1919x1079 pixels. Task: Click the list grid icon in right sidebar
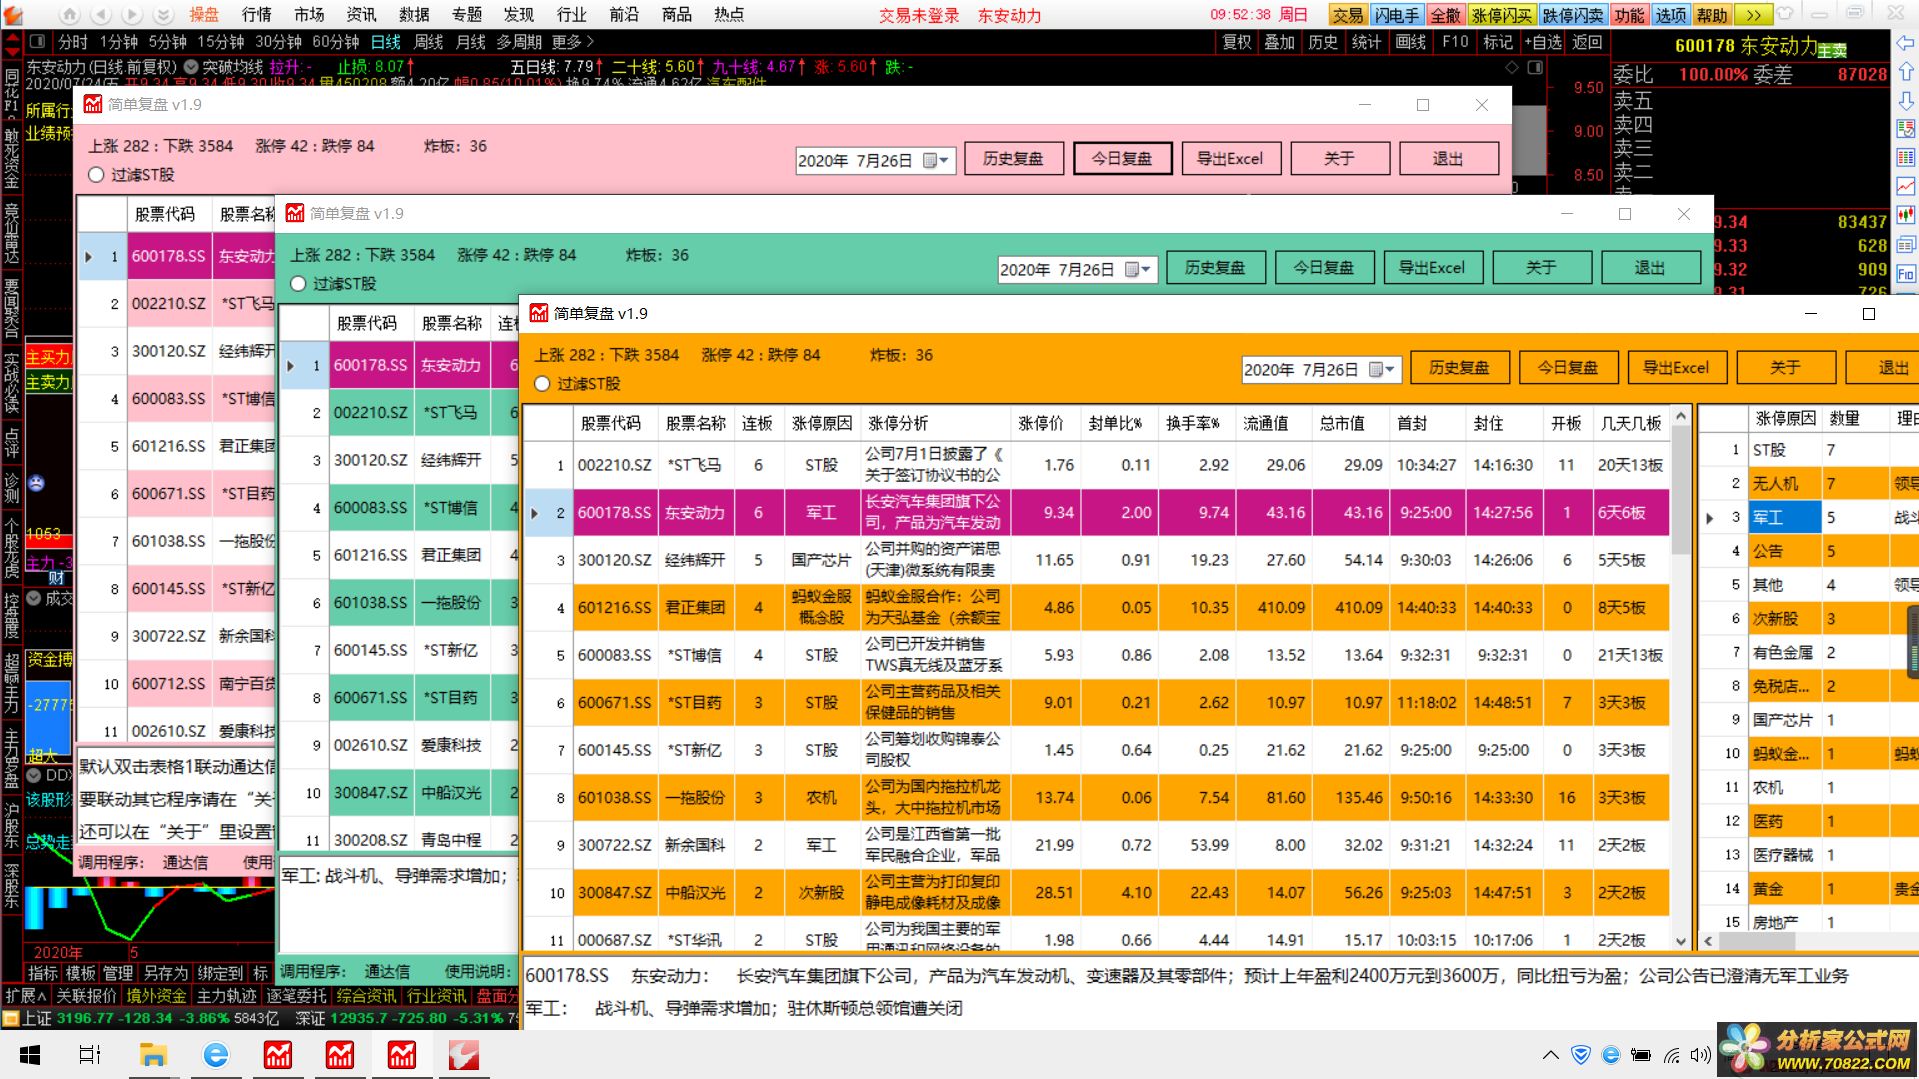point(1906,157)
